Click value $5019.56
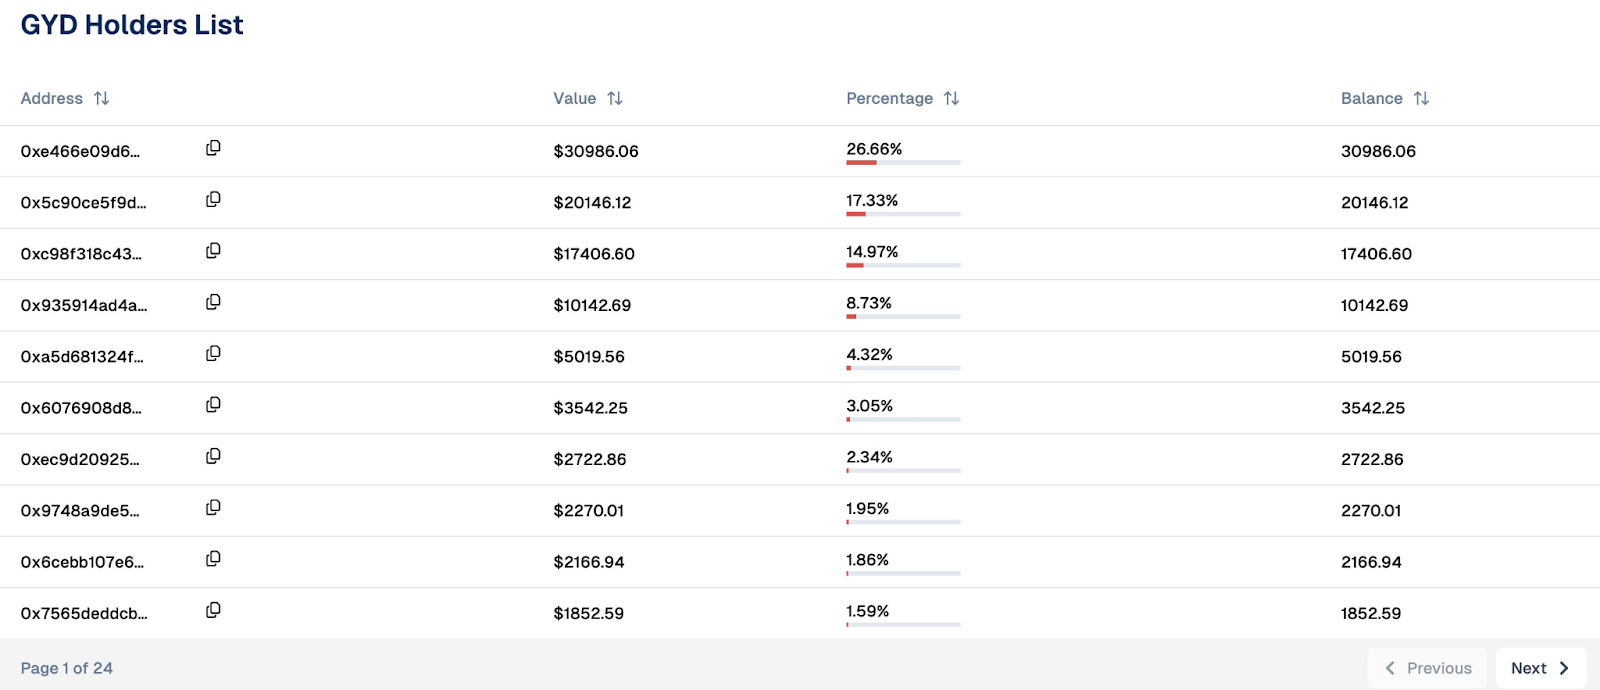This screenshot has height=690, width=1600. [x=589, y=356]
